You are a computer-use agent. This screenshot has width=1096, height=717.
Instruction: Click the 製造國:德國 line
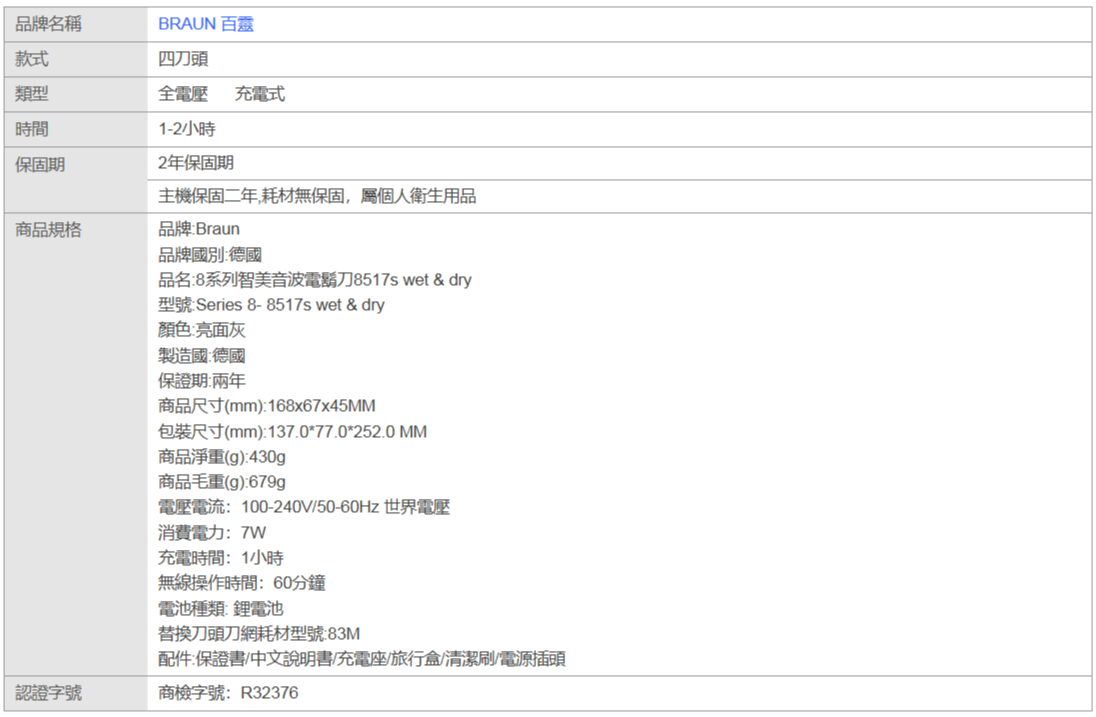tap(201, 356)
